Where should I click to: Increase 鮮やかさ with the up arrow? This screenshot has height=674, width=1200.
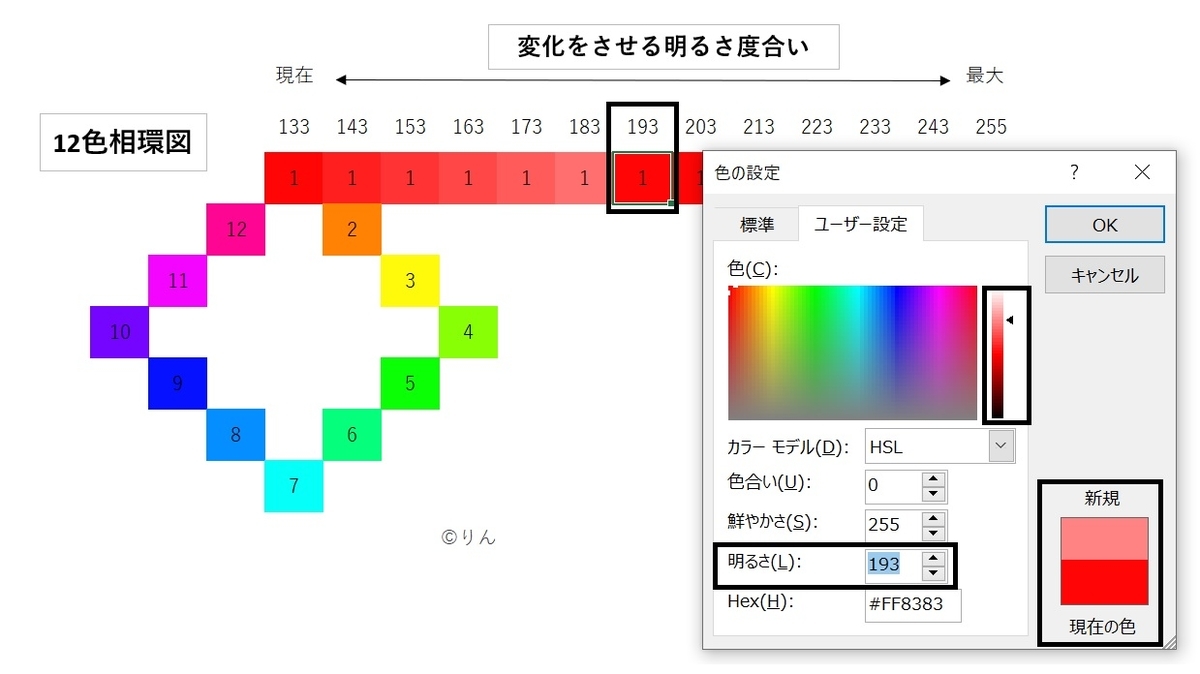934,517
